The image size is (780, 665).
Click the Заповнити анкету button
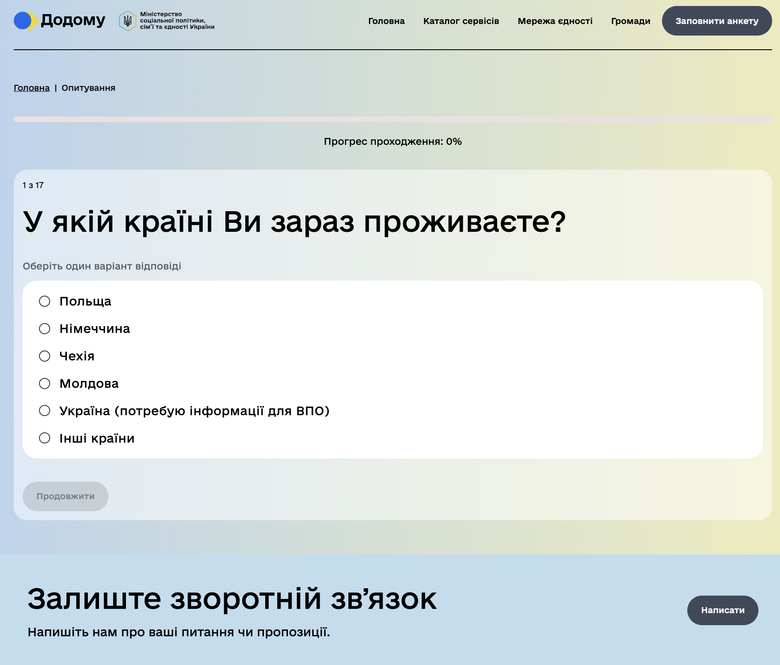[x=716, y=21]
